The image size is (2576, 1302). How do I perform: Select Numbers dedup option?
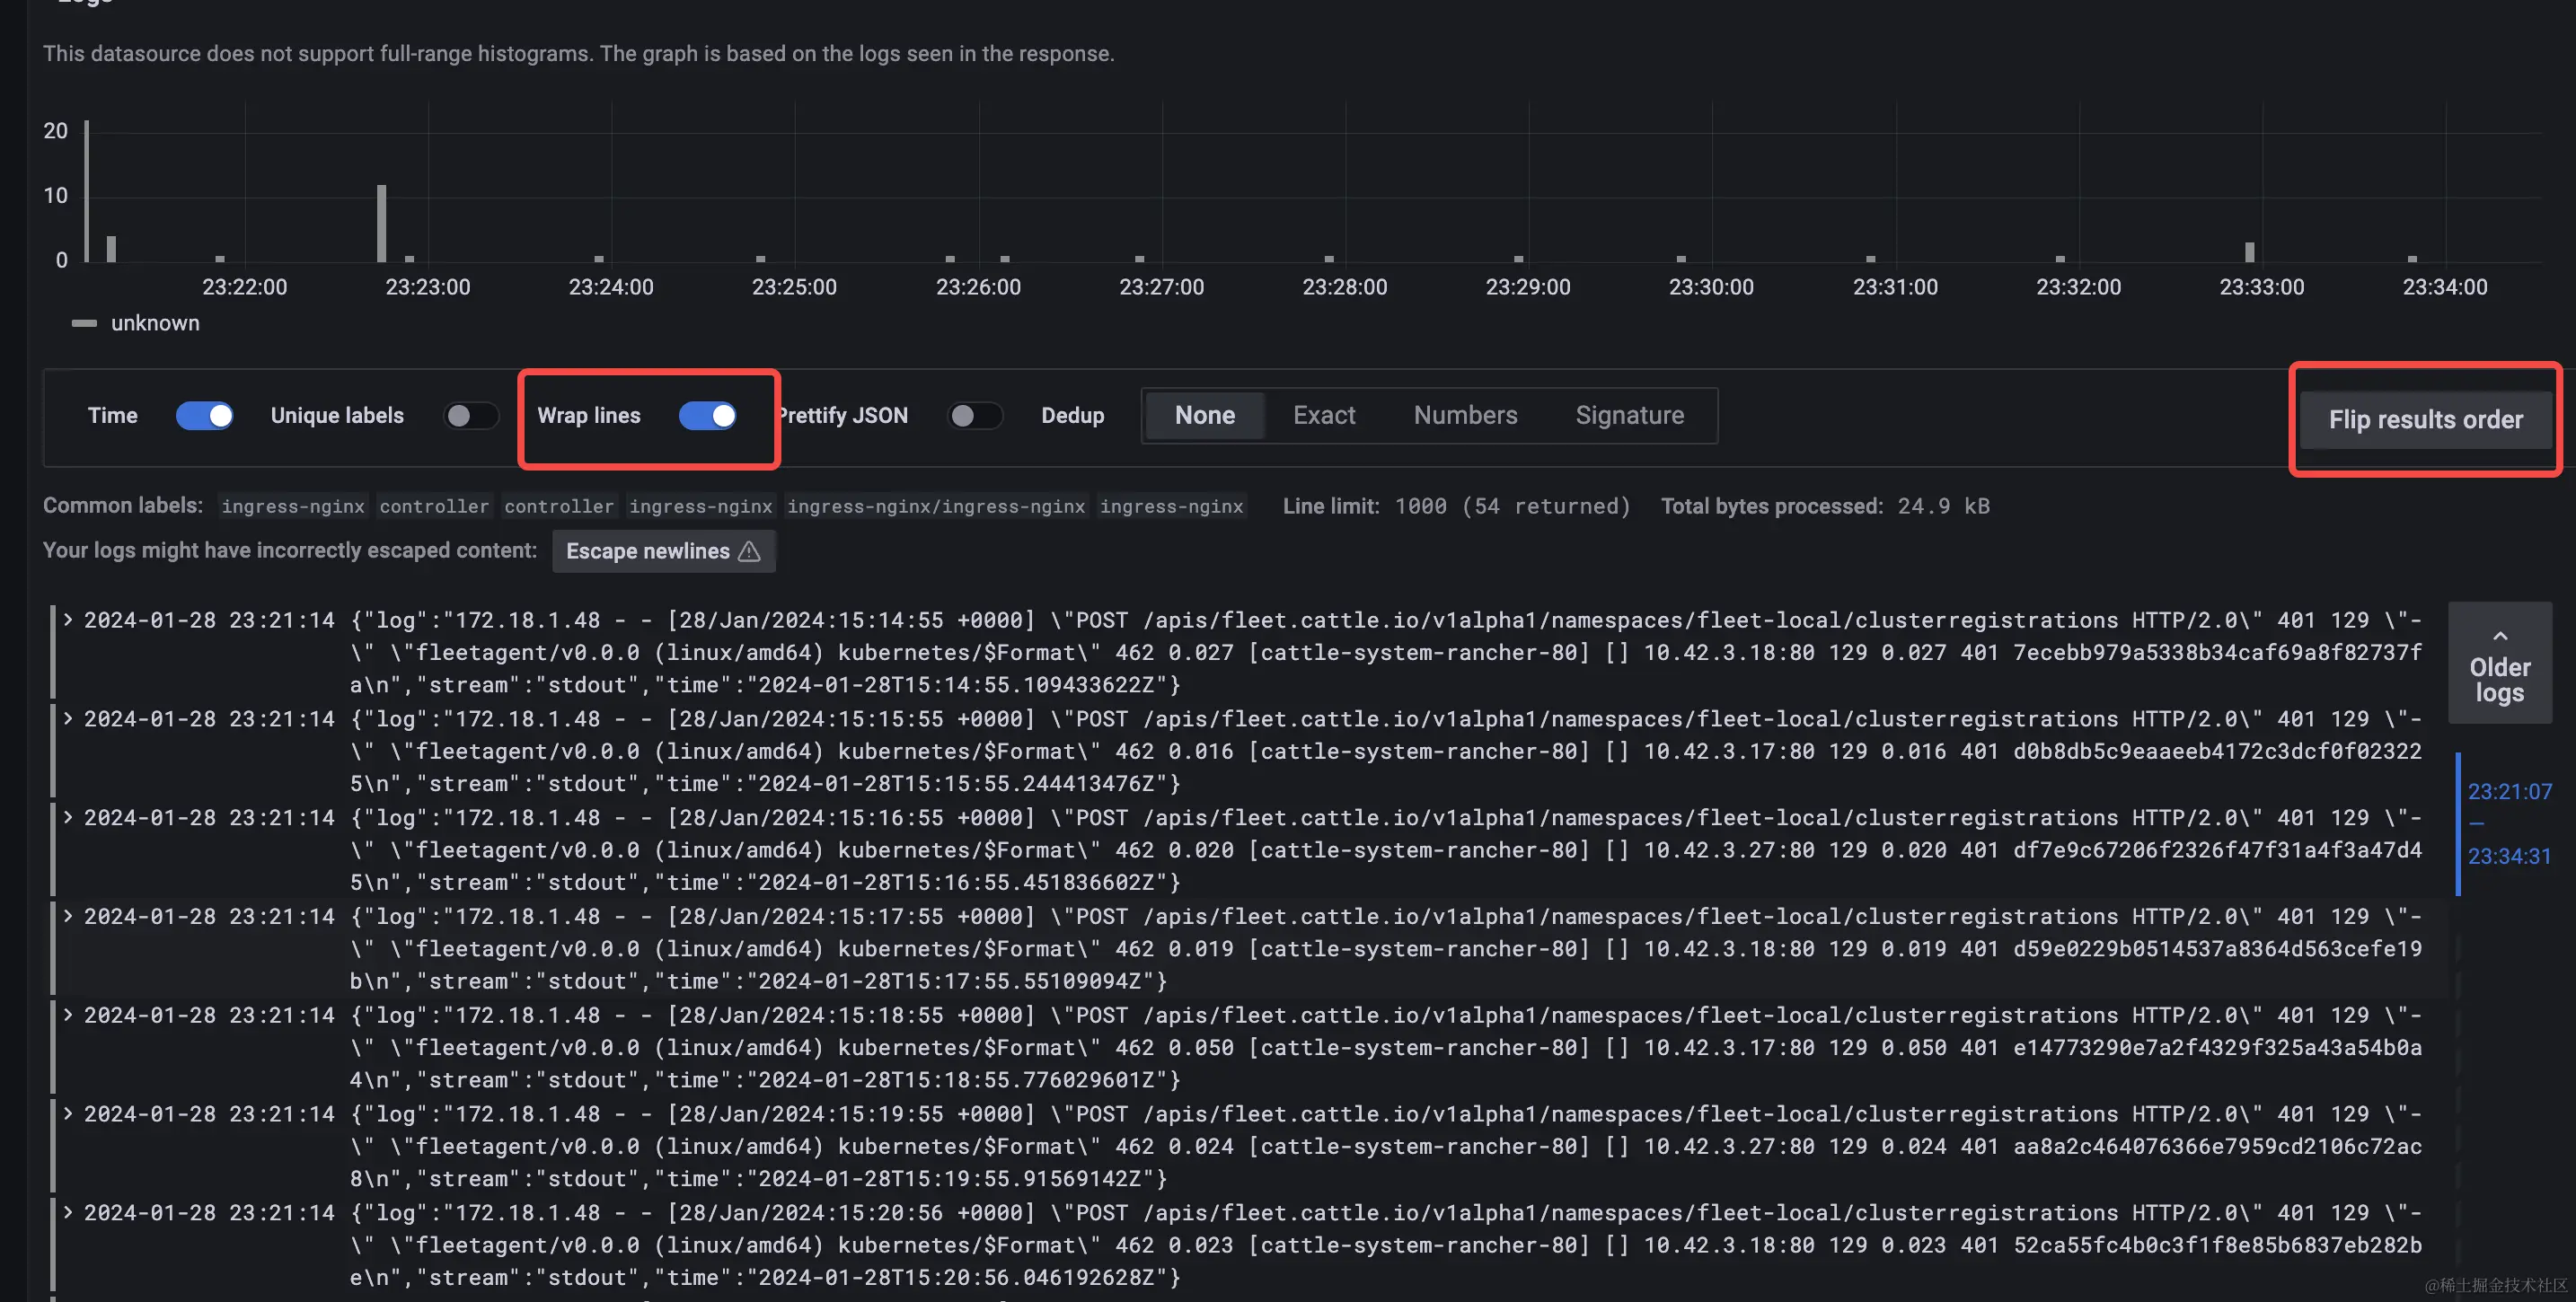point(1465,415)
